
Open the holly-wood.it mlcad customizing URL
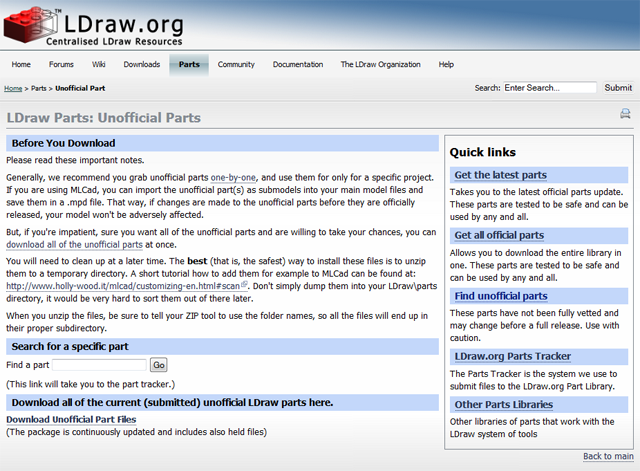(x=123, y=286)
